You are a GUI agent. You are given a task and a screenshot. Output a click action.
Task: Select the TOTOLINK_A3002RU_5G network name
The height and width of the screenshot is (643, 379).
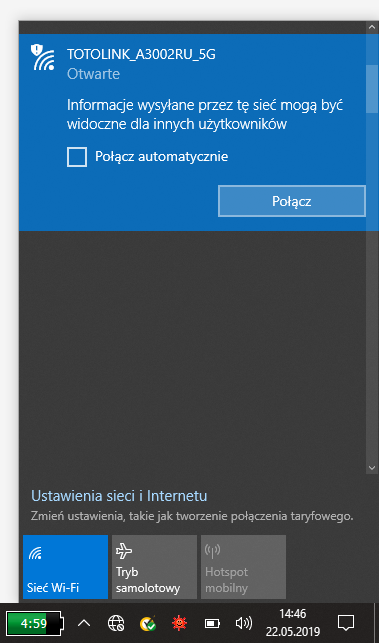[x=141, y=54]
